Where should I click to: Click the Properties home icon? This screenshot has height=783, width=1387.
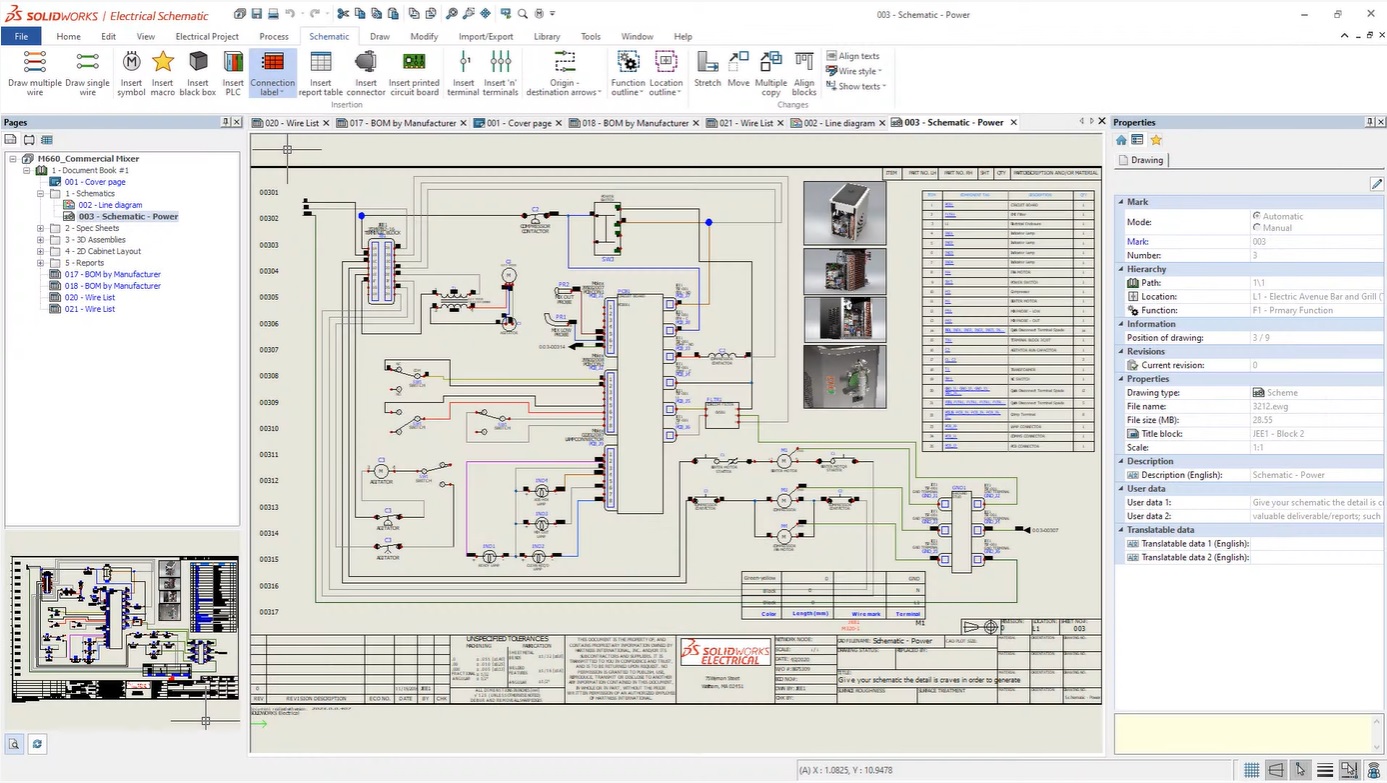1122,140
